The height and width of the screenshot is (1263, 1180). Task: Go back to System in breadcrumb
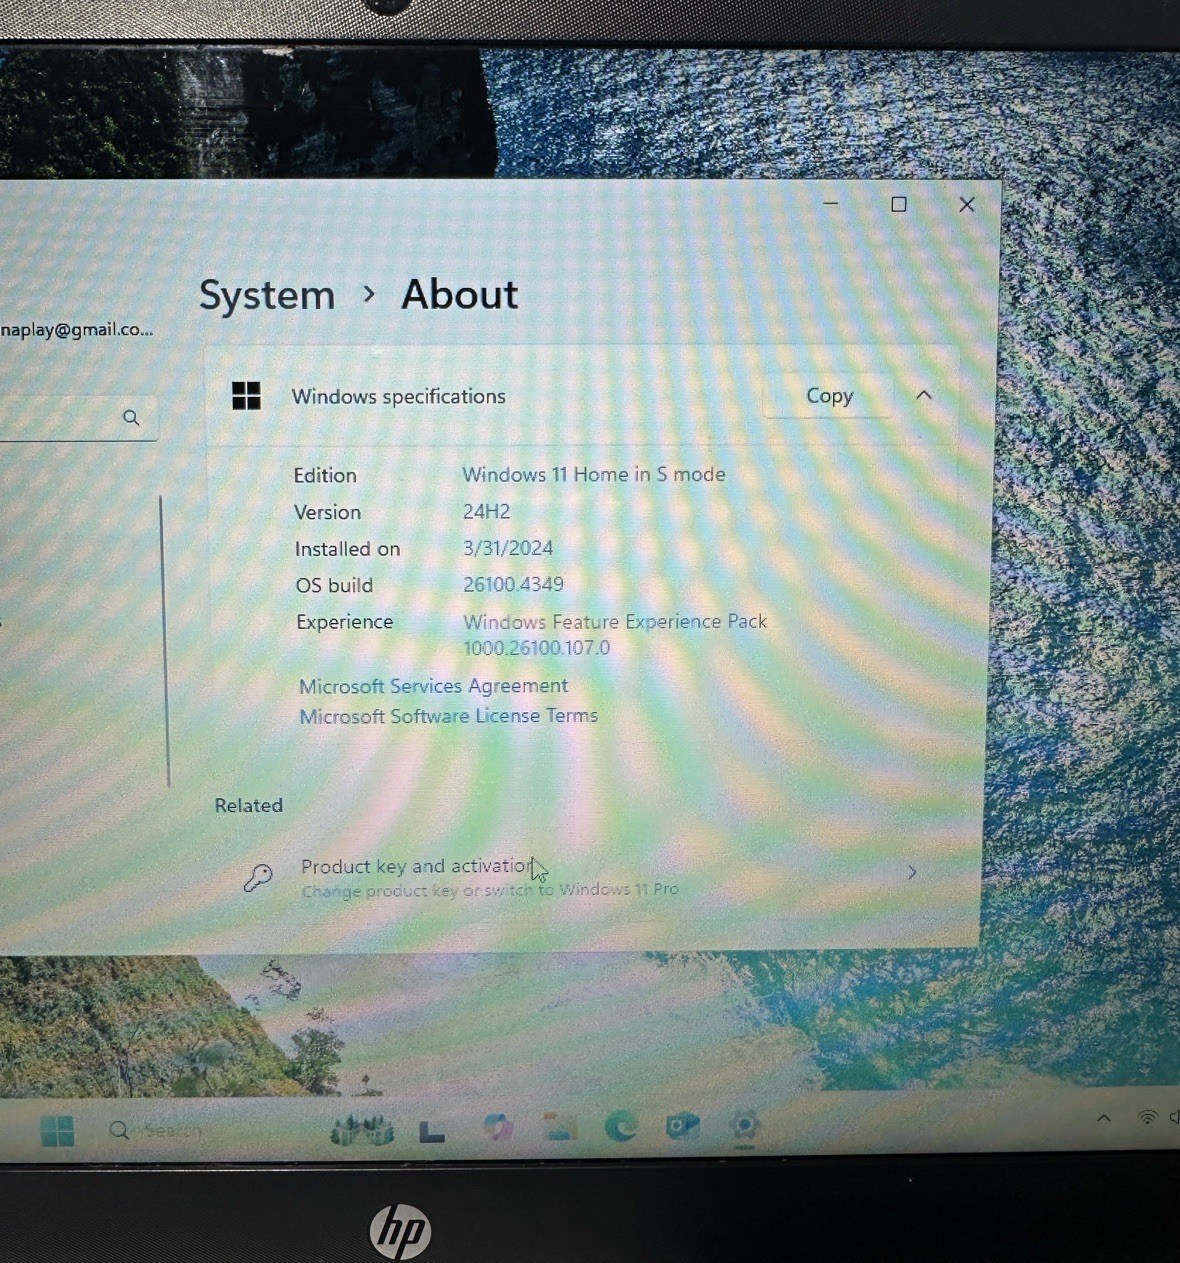267,295
